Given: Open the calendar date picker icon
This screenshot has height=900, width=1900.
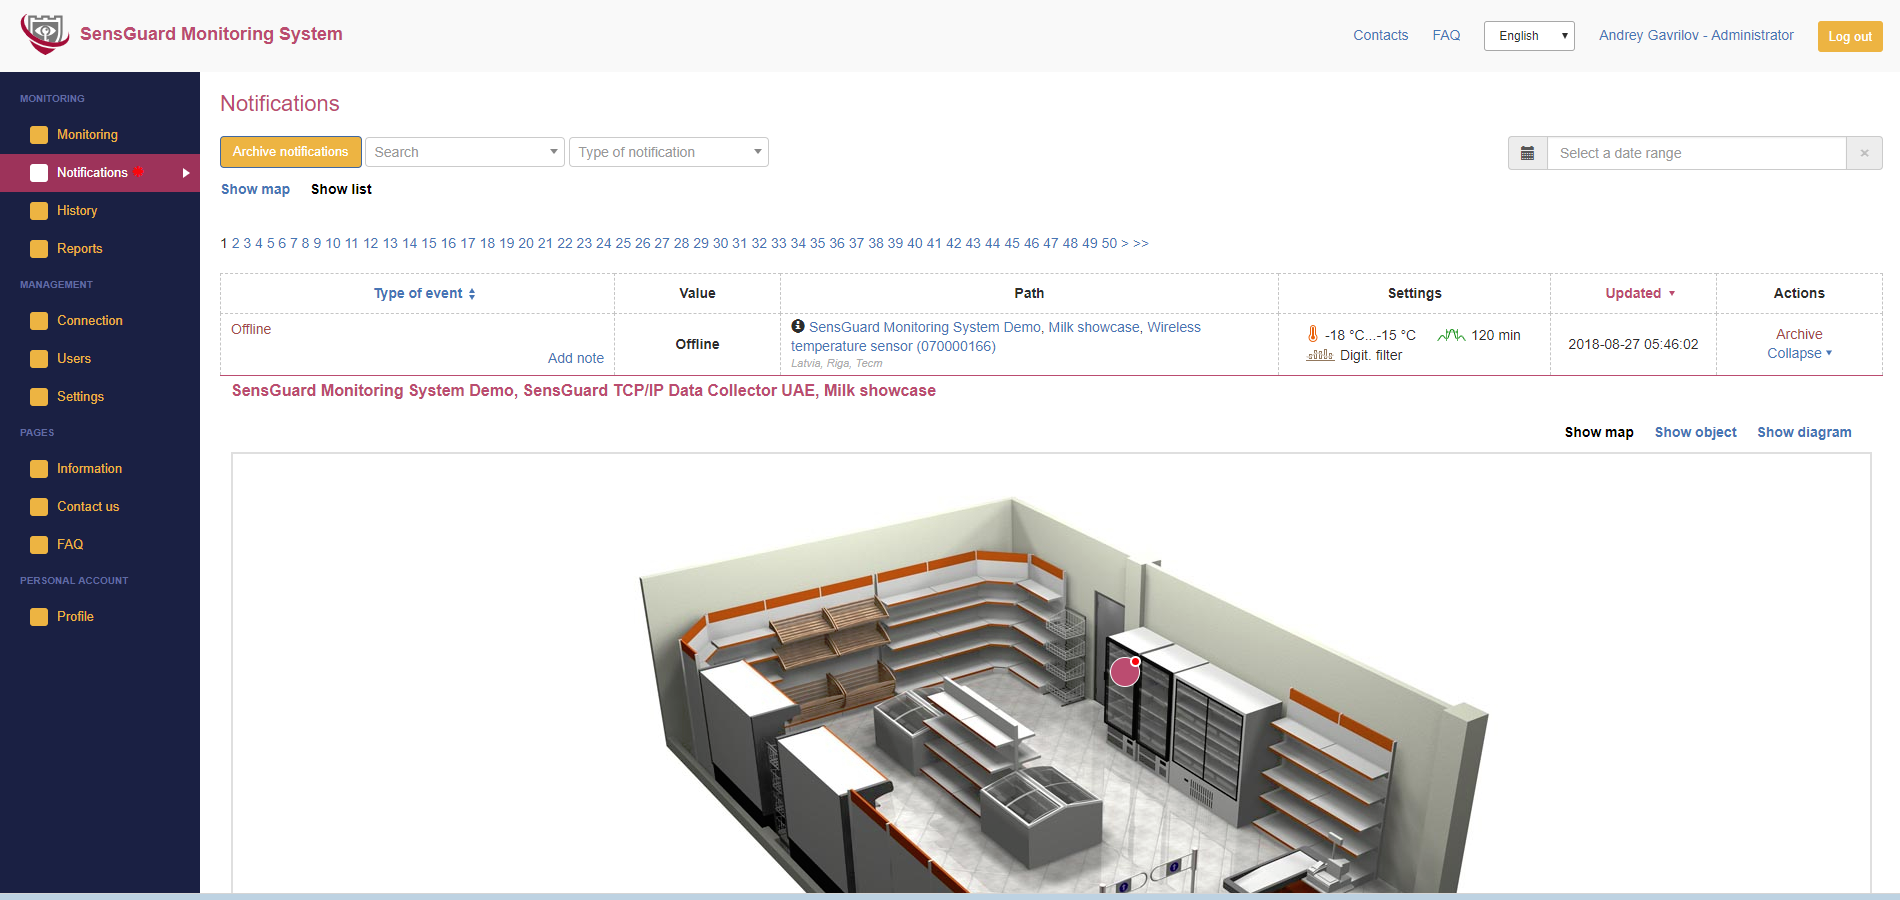Looking at the screenshot, I should click(x=1527, y=153).
